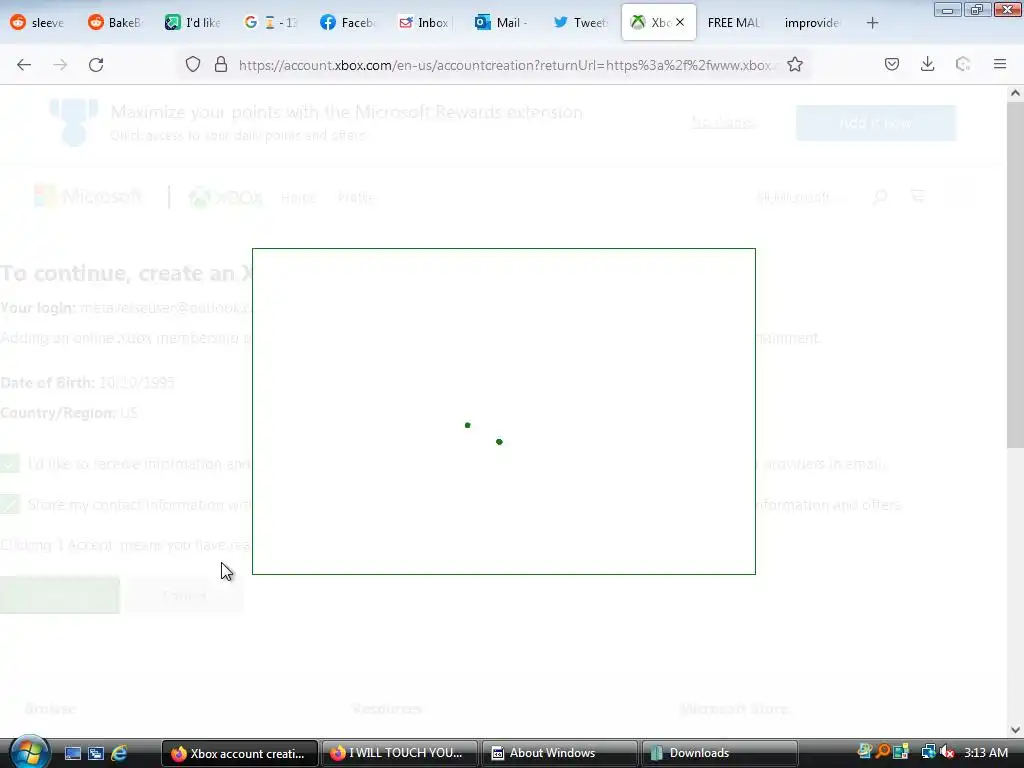Open the Home navigation link
Viewport: 1024px width, 768px height.
click(x=298, y=197)
